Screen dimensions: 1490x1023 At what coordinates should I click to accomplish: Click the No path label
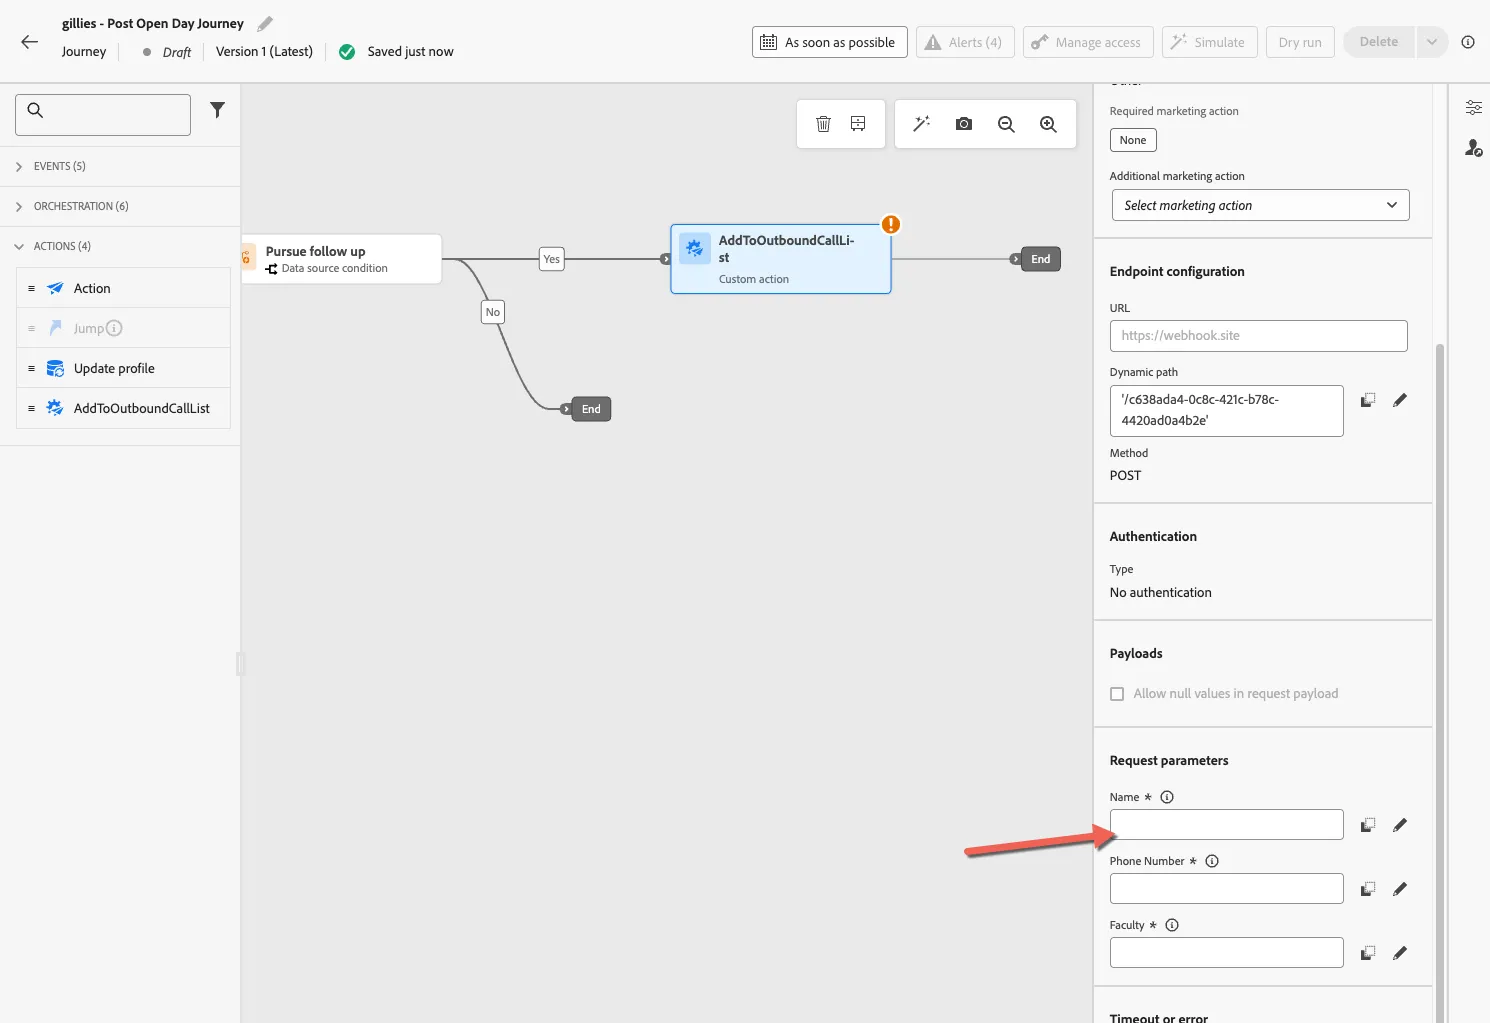(493, 312)
